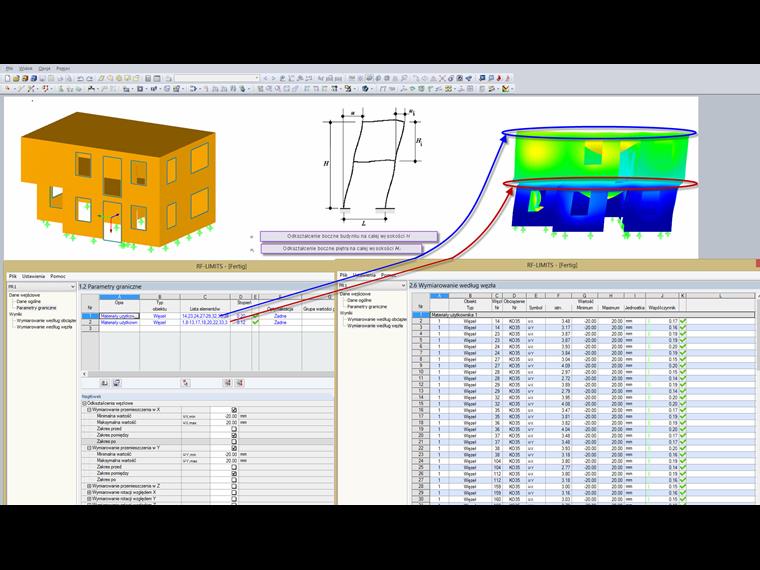760x570 pixels.
Task: Click the blue Save icon in the main toolbar
Action: point(34,78)
